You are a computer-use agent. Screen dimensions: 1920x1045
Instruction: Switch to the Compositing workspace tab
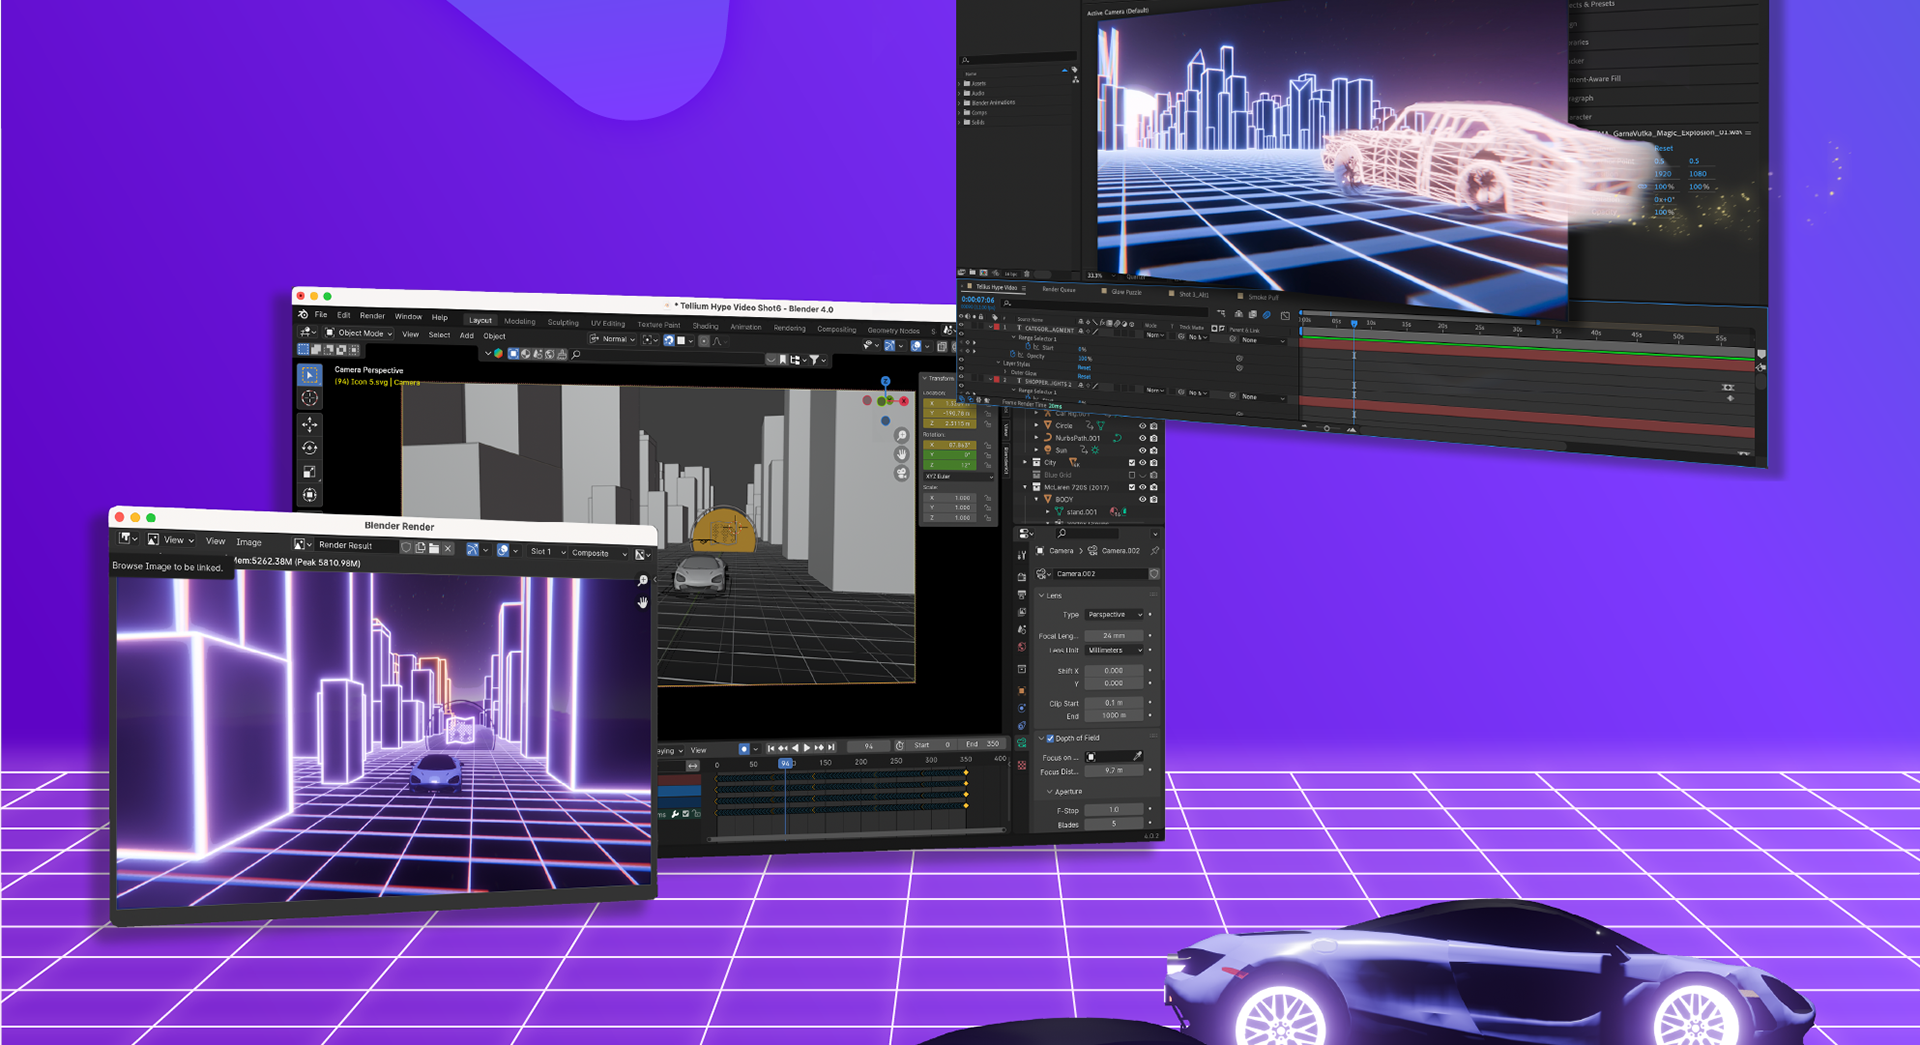coord(836,329)
